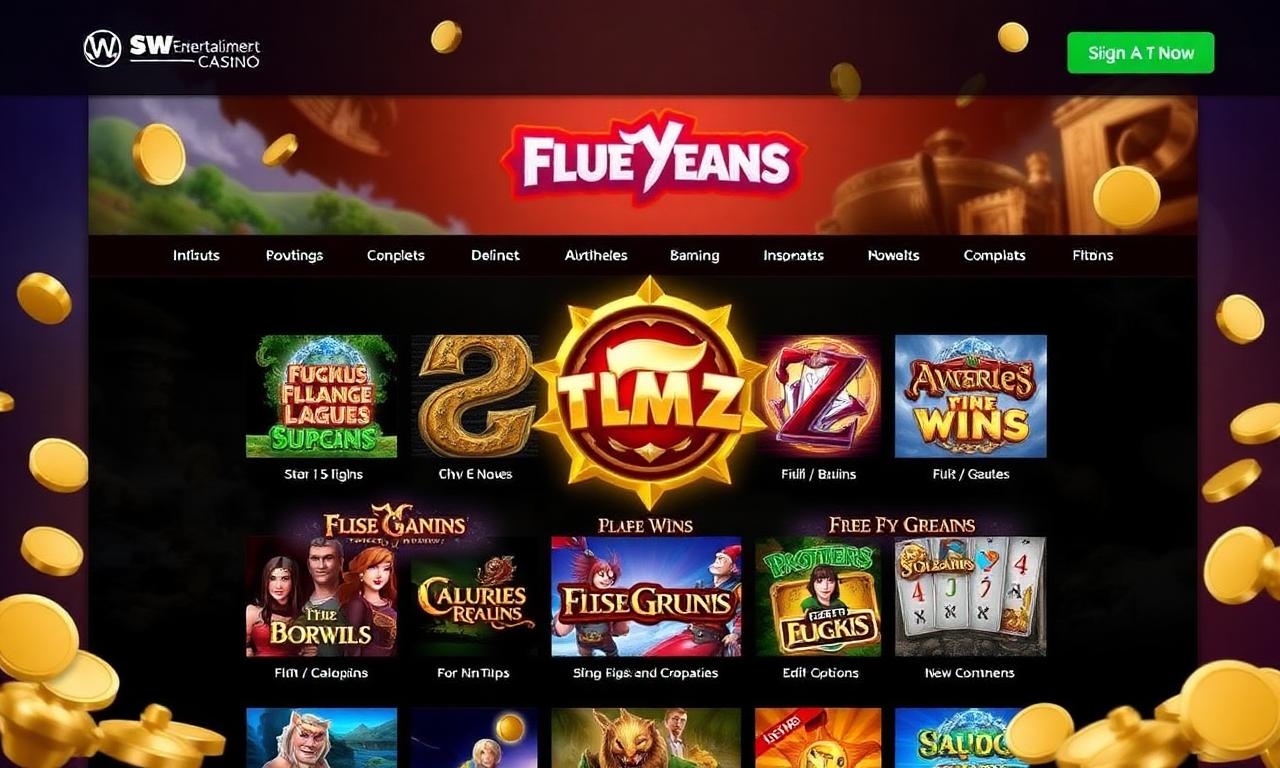Image resolution: width=1280 pixels, height=768 pixels.
Task: Open the Caluries Realins game thumbnail
Action: 473,596
